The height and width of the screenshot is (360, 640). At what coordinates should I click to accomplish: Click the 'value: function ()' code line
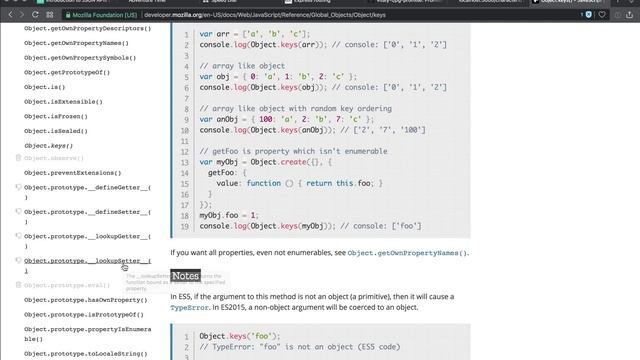click(x=300, y=183)
